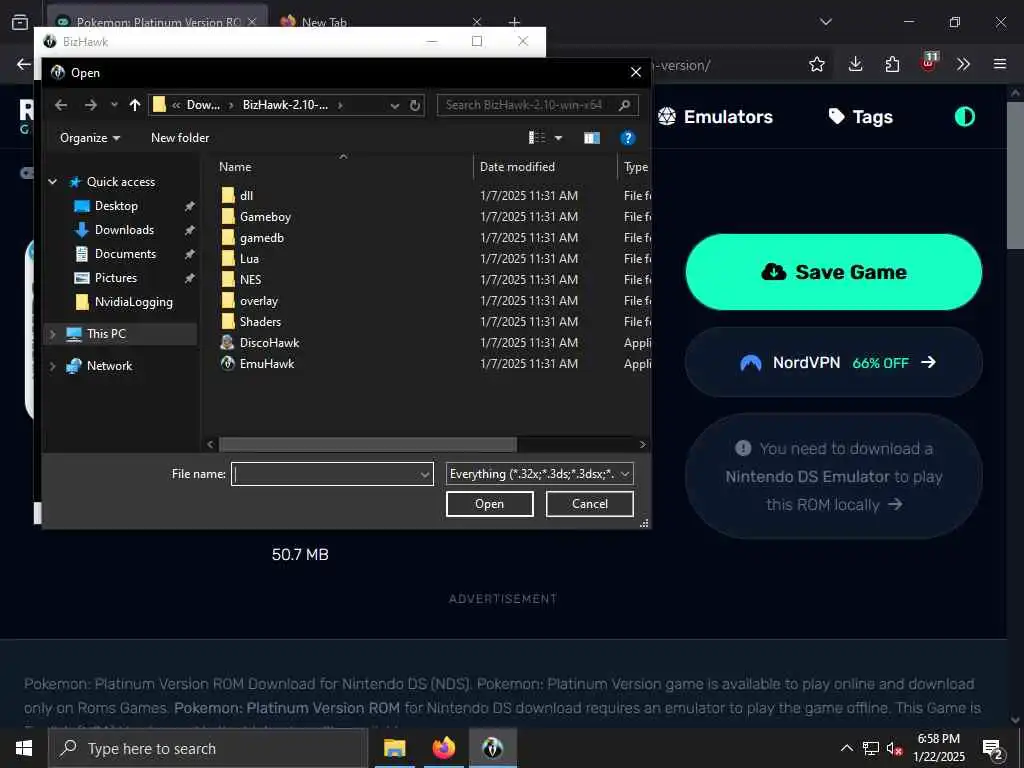This screenshot has height=768, width=1024.
Task: Change the view layout icon
Action: tap(537, 138)
